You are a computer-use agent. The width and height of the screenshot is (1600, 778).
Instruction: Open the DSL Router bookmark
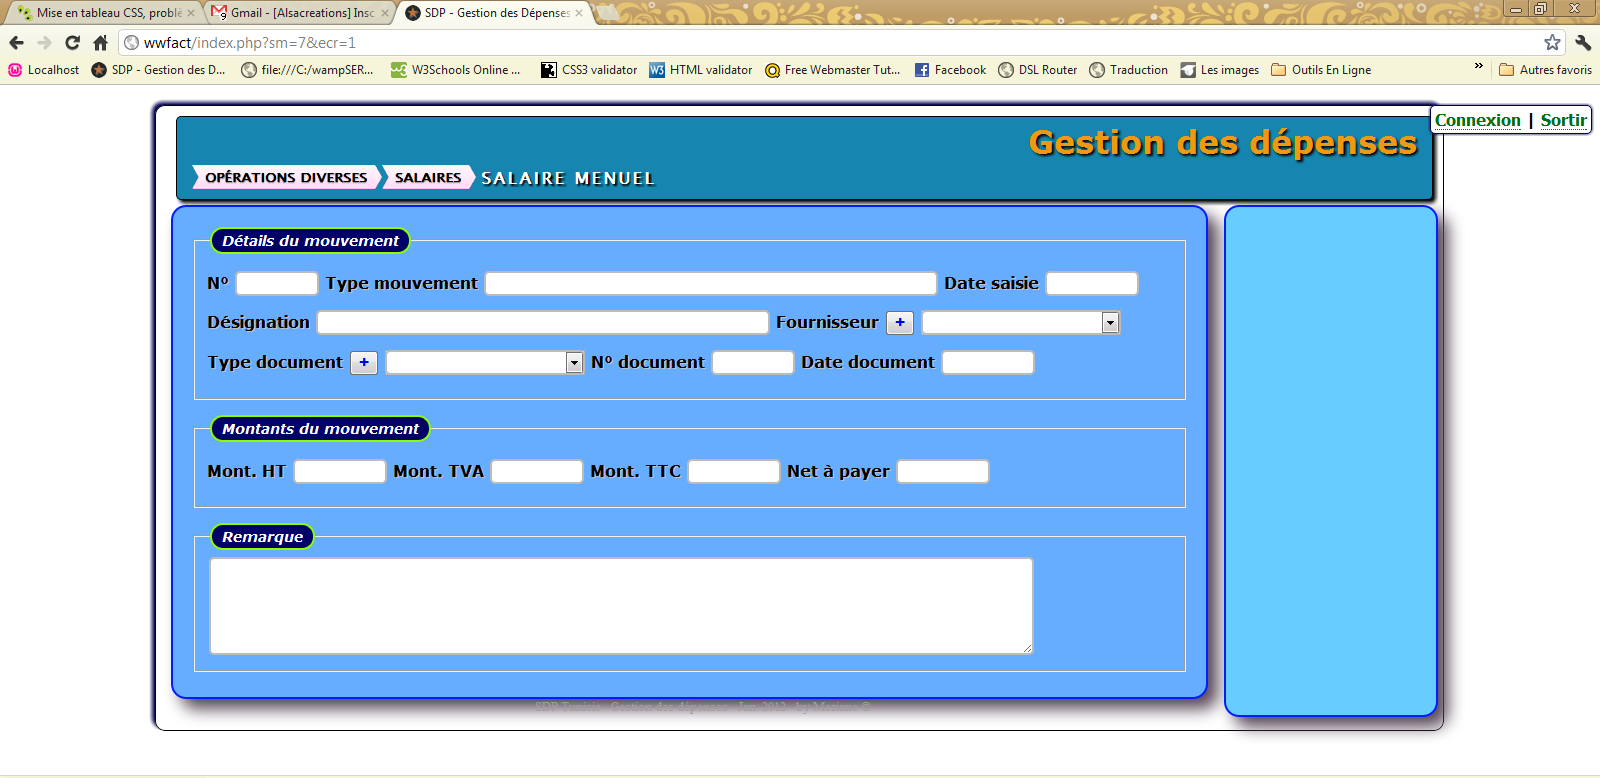(1038, 70)
